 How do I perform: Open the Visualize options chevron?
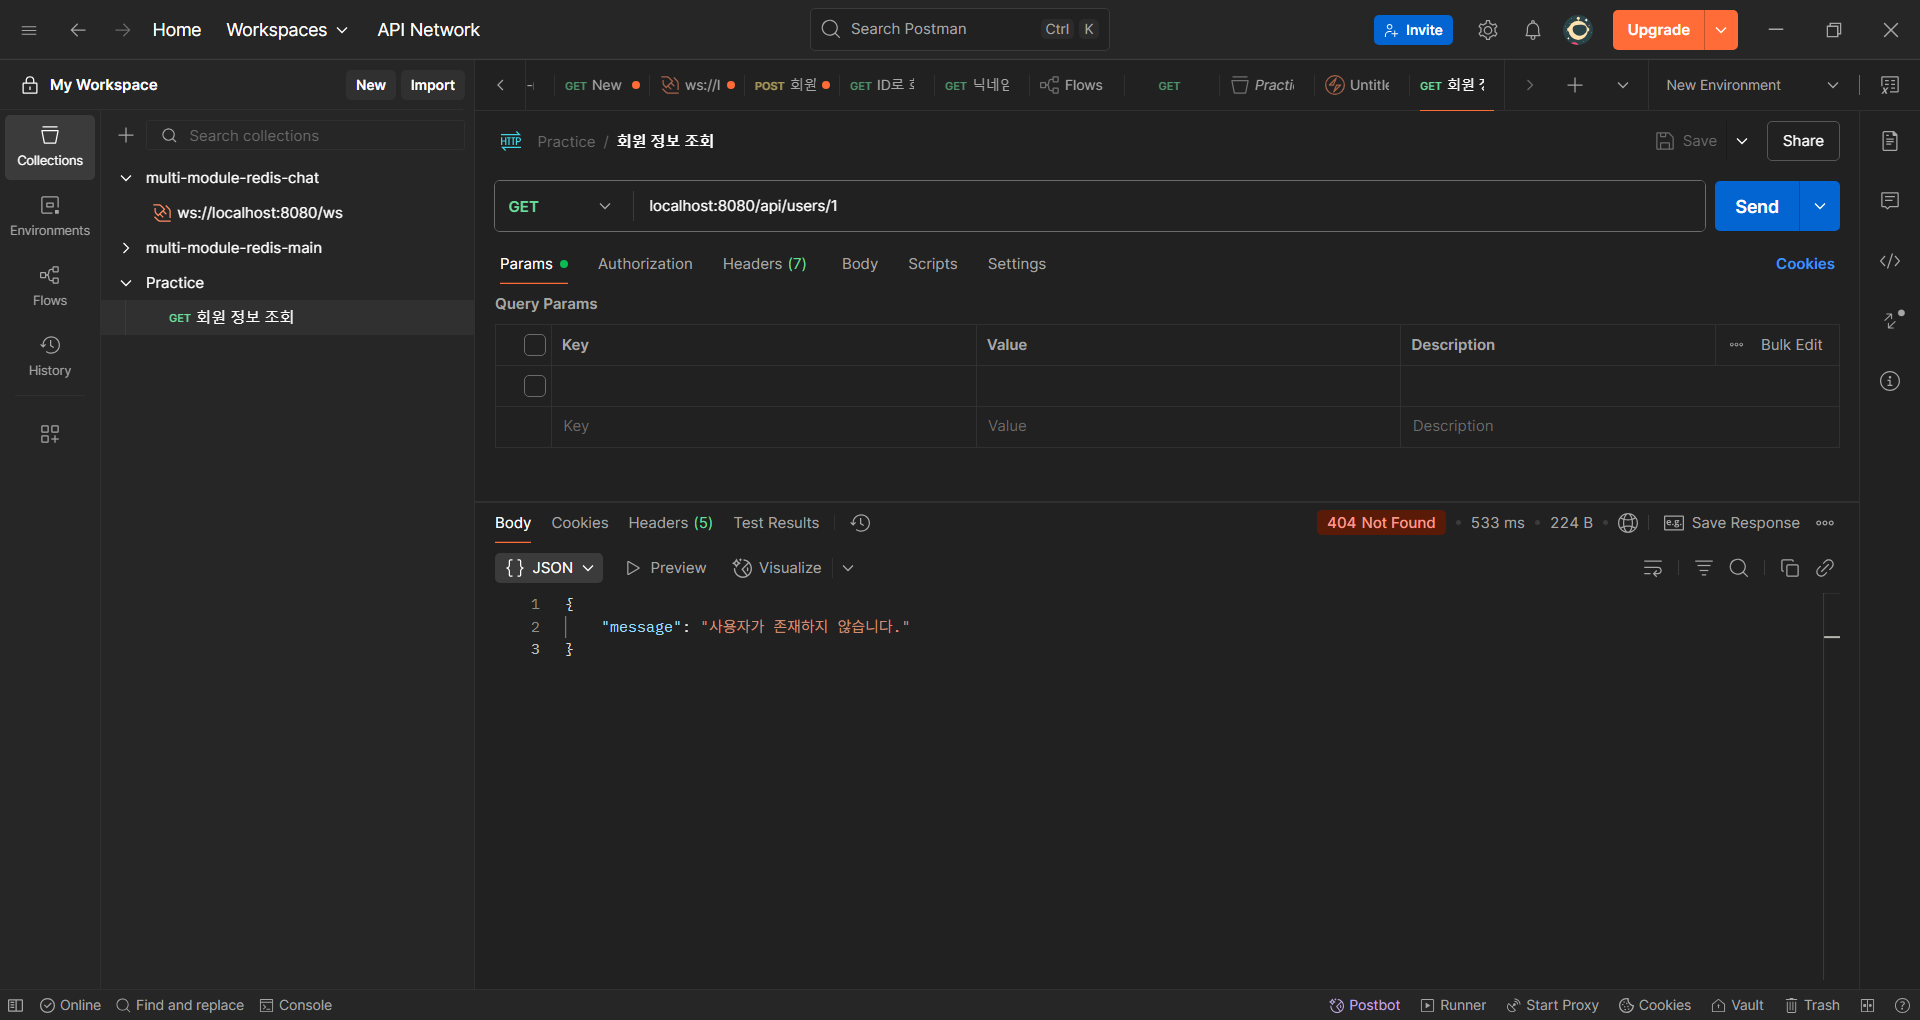pos(848,568)
